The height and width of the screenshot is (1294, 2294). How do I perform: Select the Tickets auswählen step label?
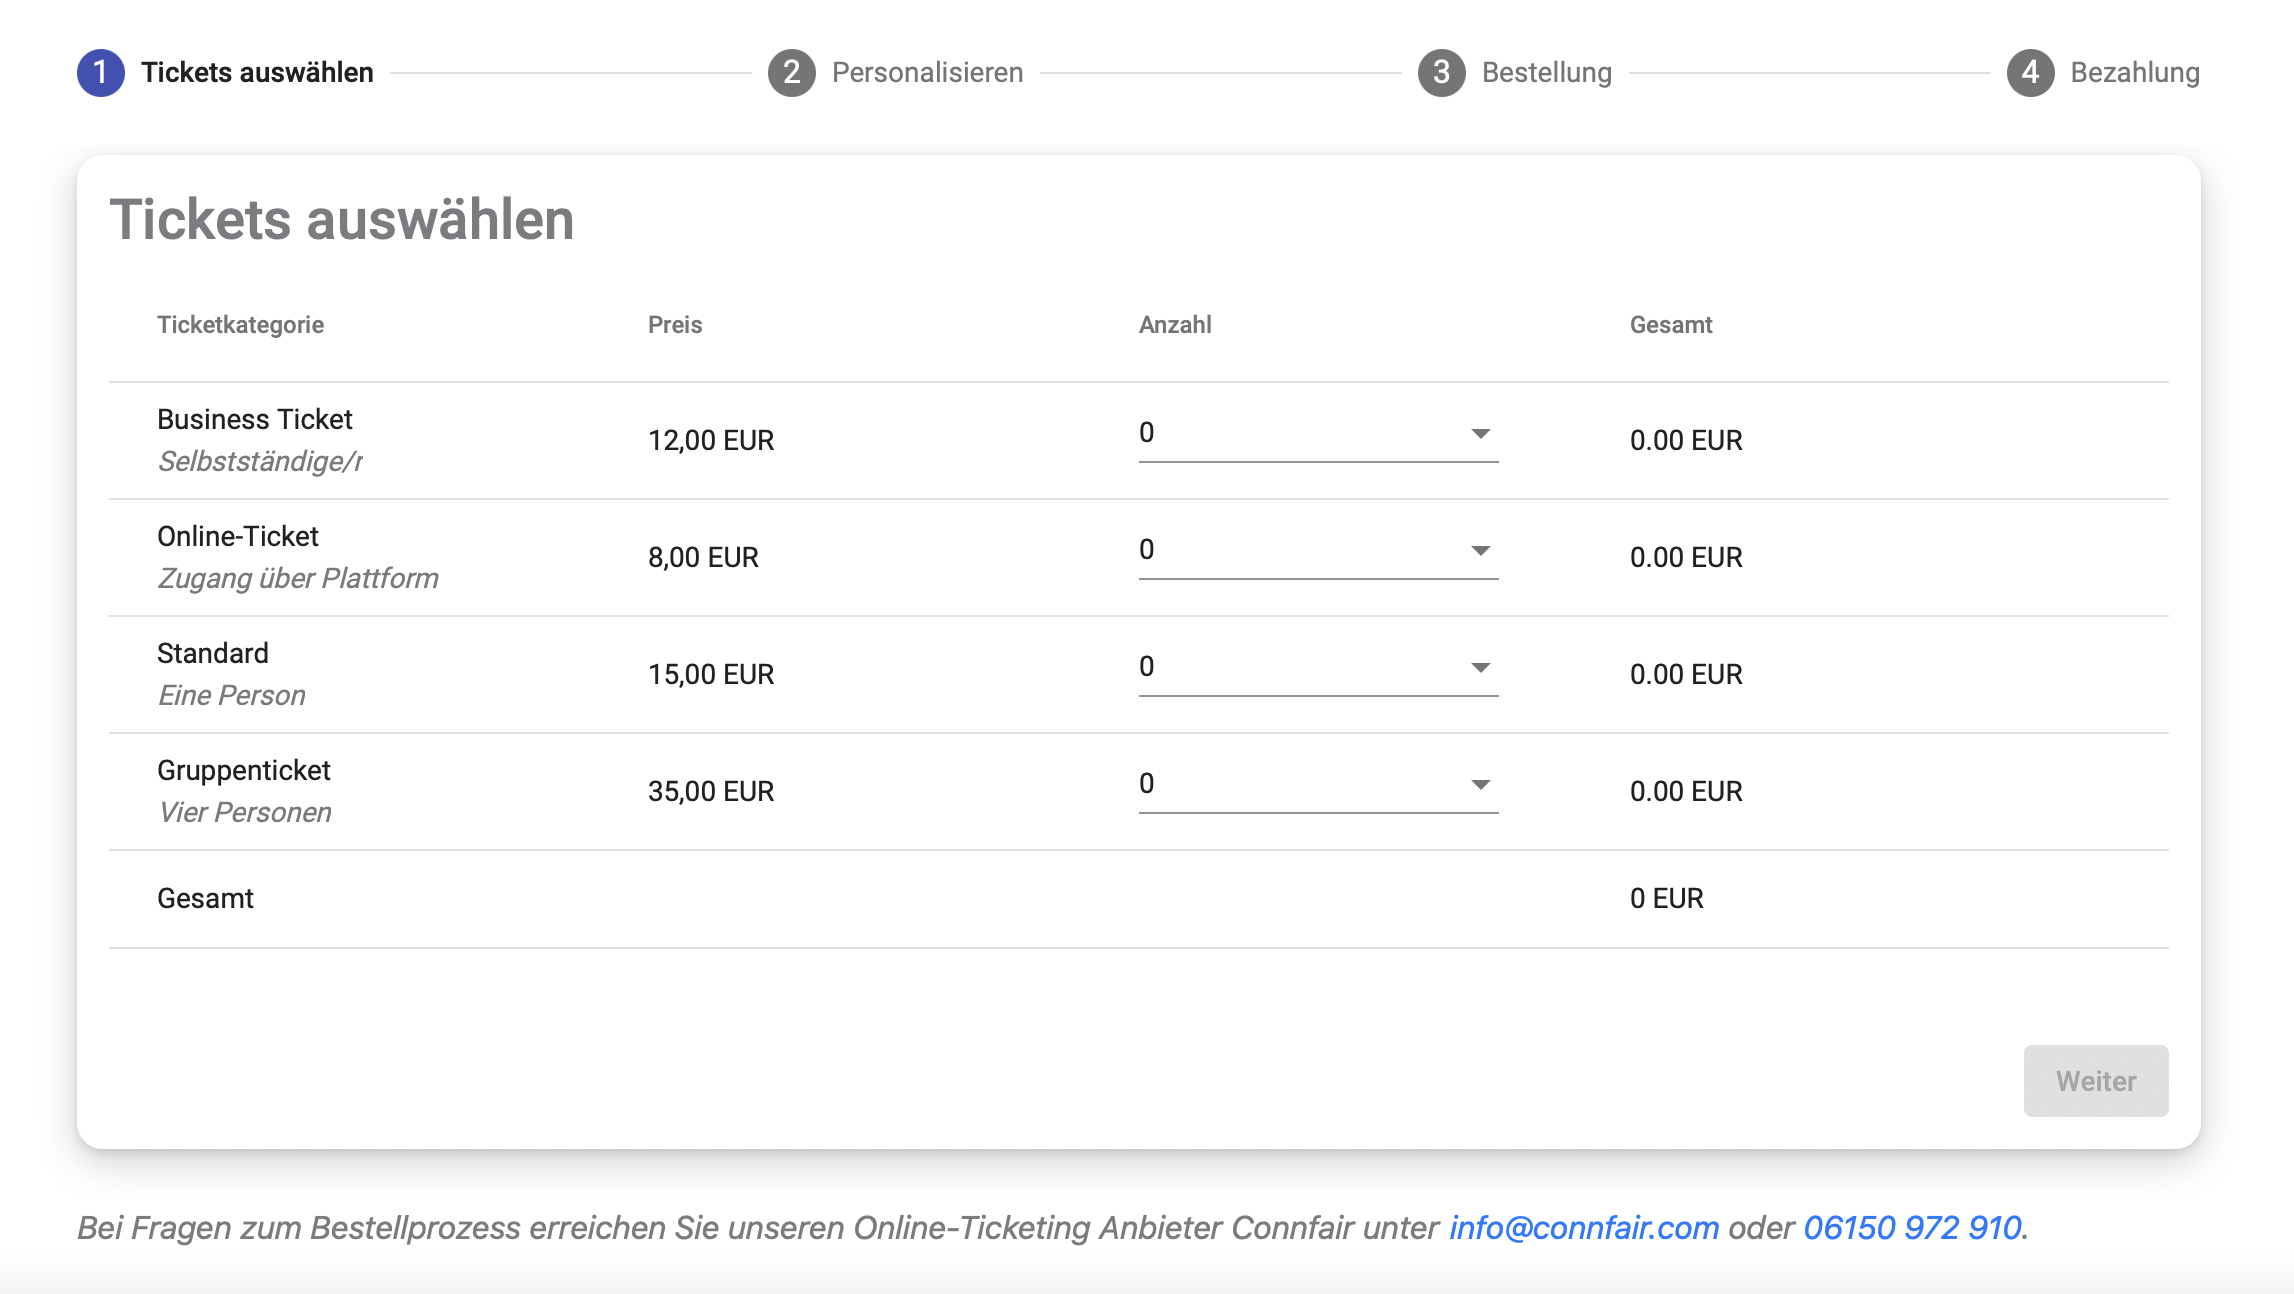[257, 73]
